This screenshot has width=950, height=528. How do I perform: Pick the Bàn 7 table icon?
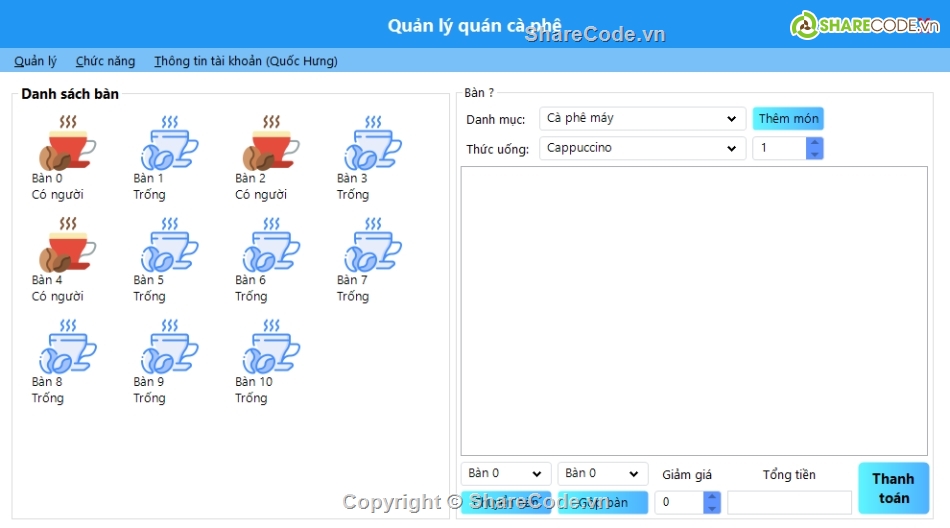tap(371, 245)
